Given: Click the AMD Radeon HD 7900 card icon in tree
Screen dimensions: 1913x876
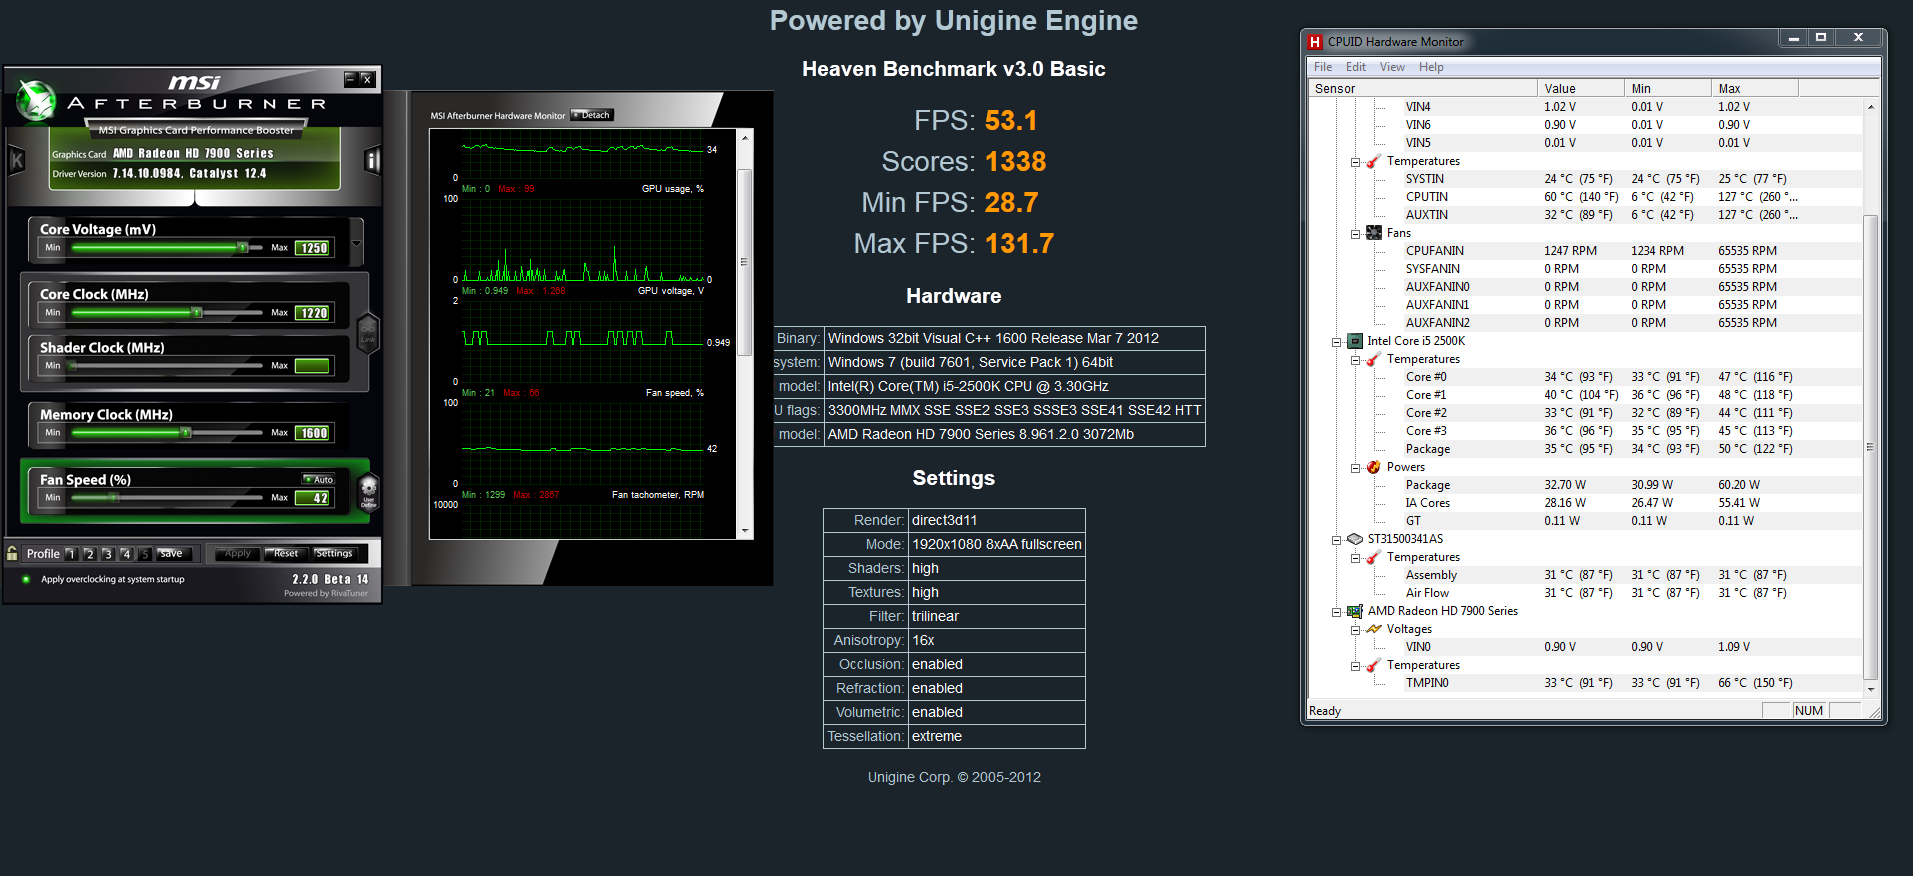Looking at the screenshot, I should coord(1355,611).
